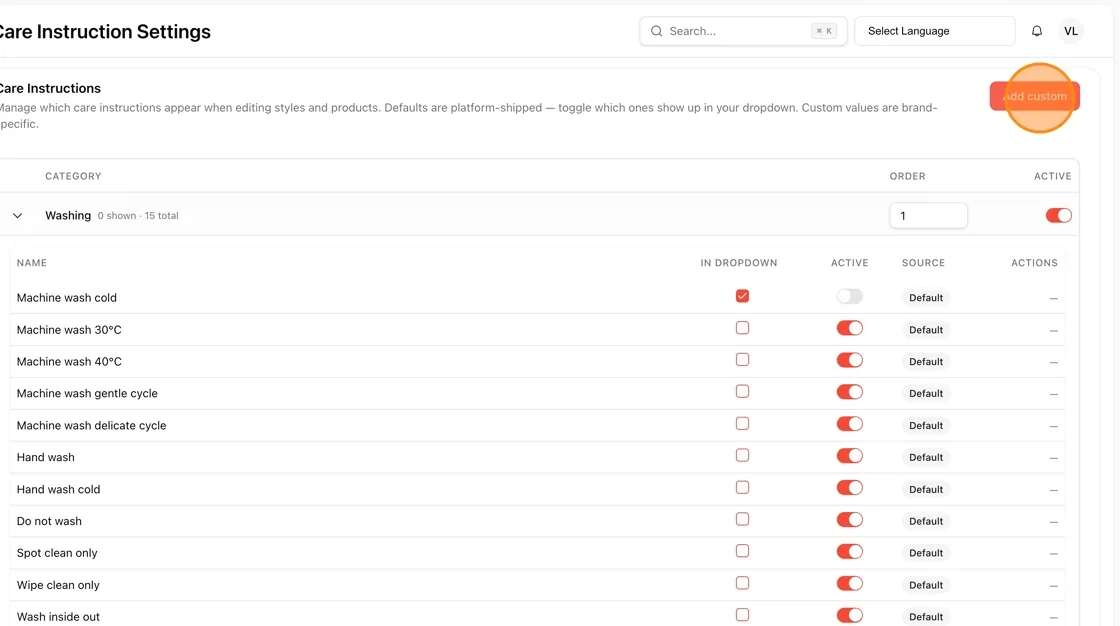Click the ORDER column header

click(x=907, y=176)
